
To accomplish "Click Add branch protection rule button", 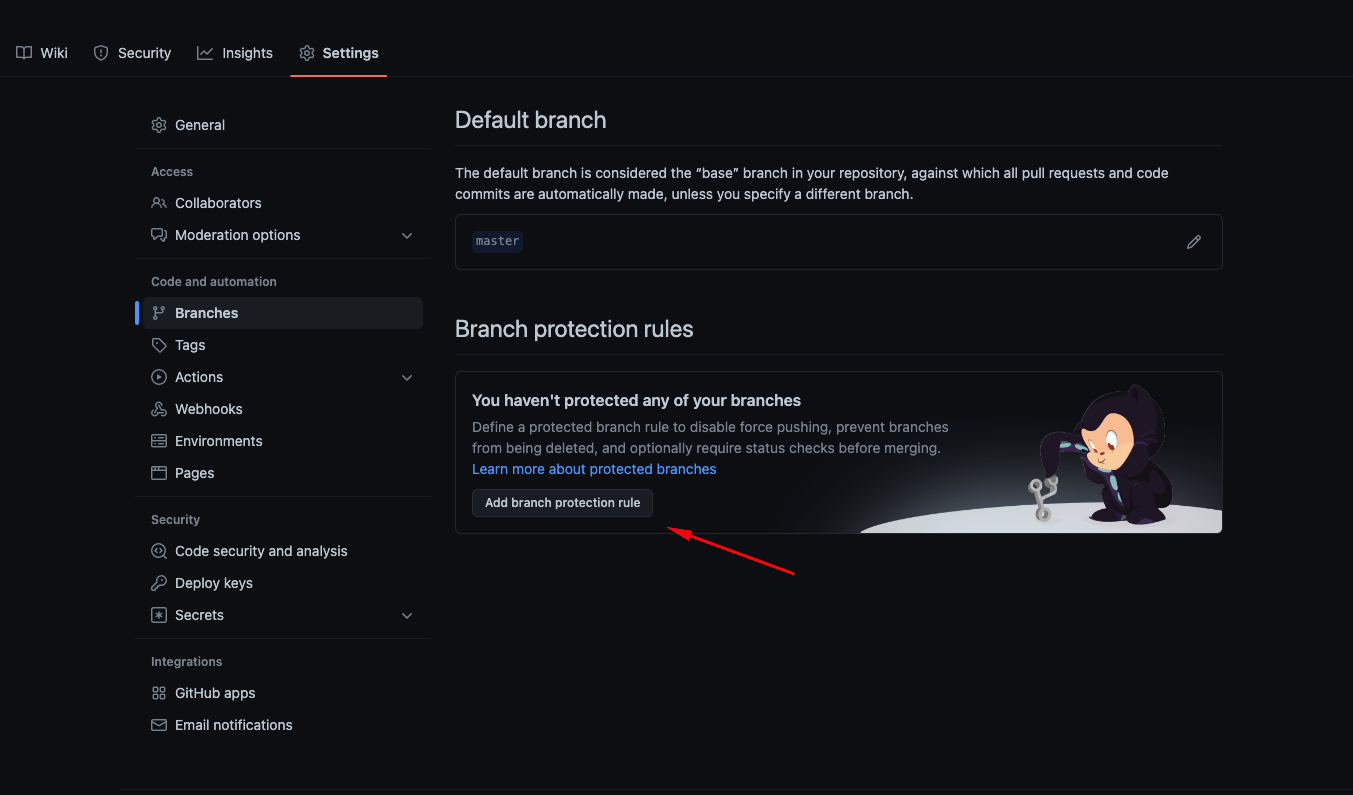I will tap(562, 503).
